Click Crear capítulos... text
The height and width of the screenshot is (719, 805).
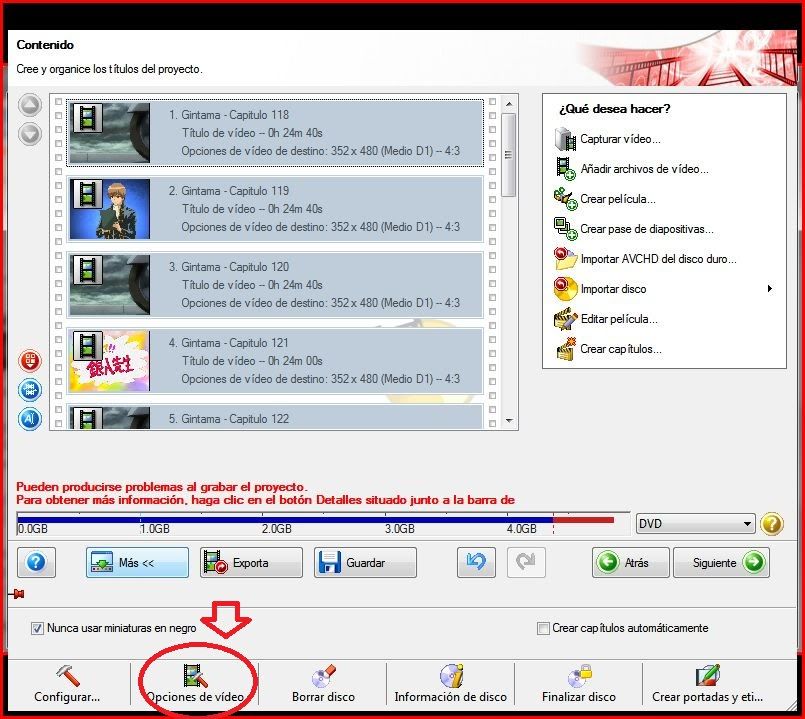(x=621, y=349)
